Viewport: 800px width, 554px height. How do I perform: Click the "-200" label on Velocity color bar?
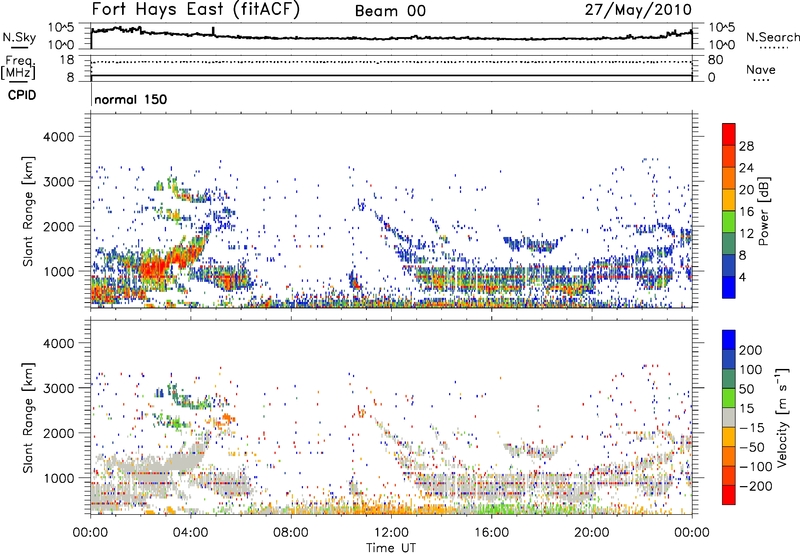(x=755, y=486)
